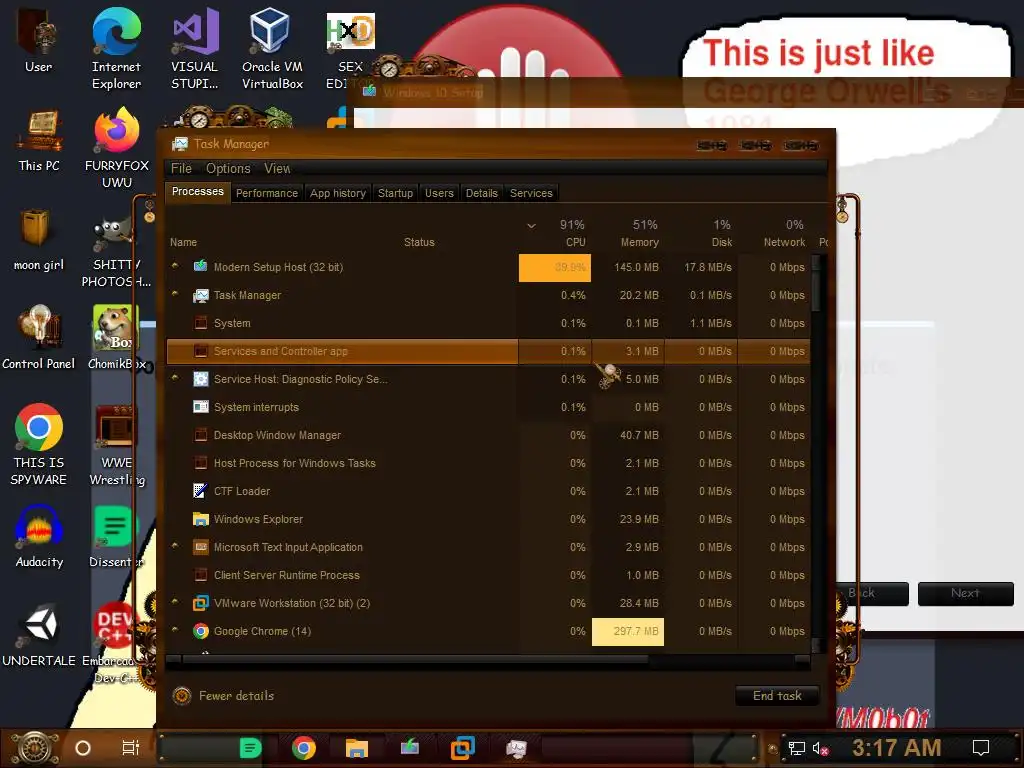The height and width of the screenshot is (768, 1024).
Task: Expand Microsoft Text Input Application group
Action: click(174, 545)
